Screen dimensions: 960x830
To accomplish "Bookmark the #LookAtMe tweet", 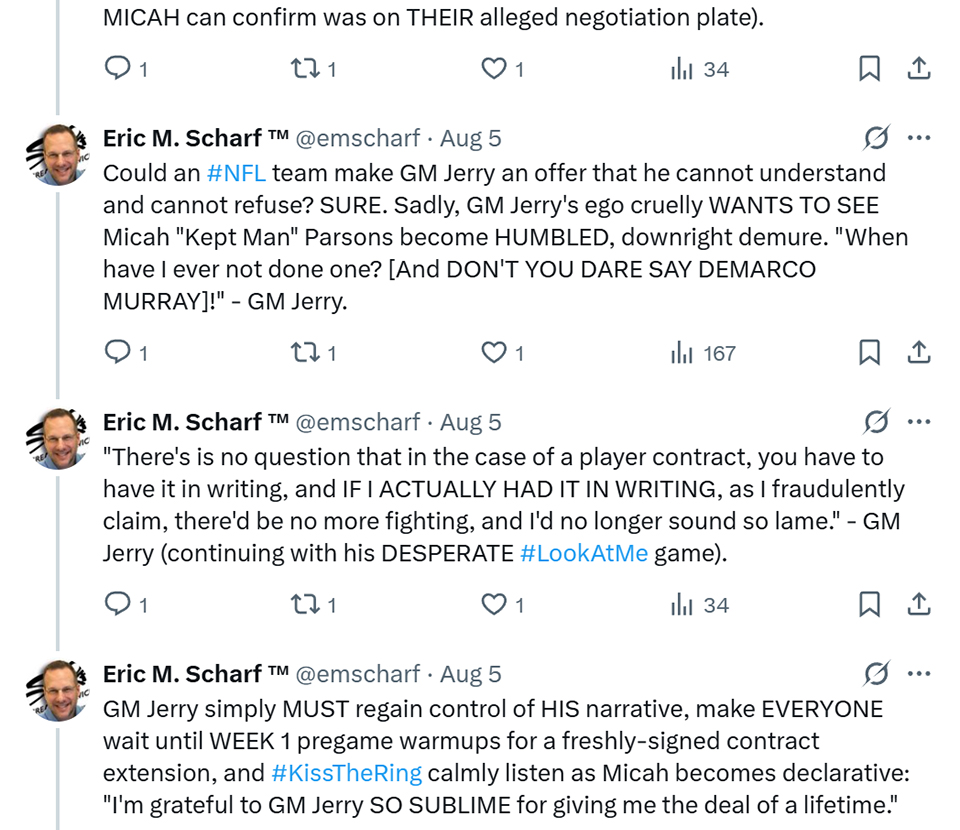I will point(870,605).
